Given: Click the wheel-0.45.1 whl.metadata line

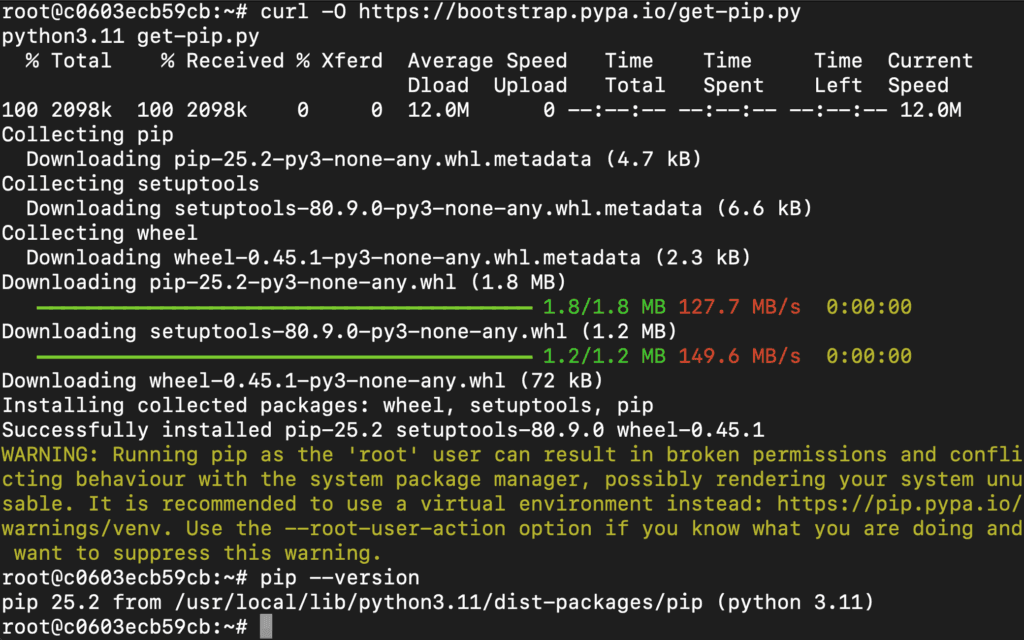Looking at the screenshot, I should [x=389, y=258].
